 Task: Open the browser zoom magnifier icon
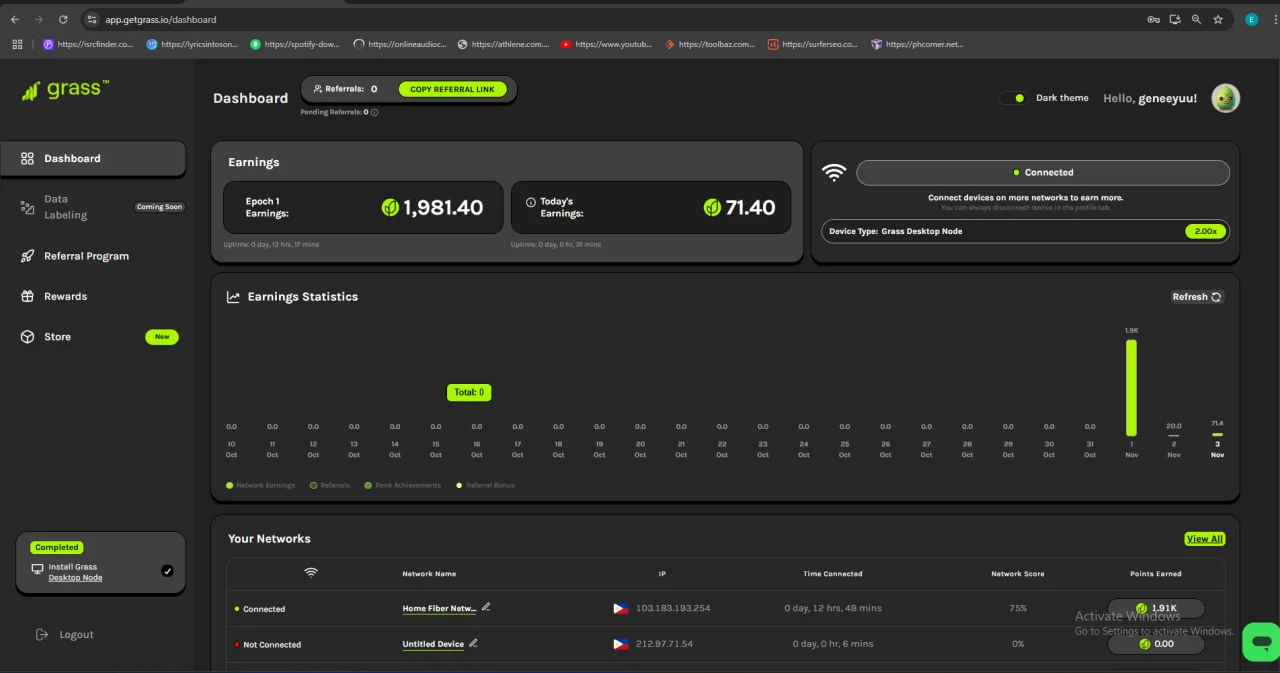tap(1196, 19)
